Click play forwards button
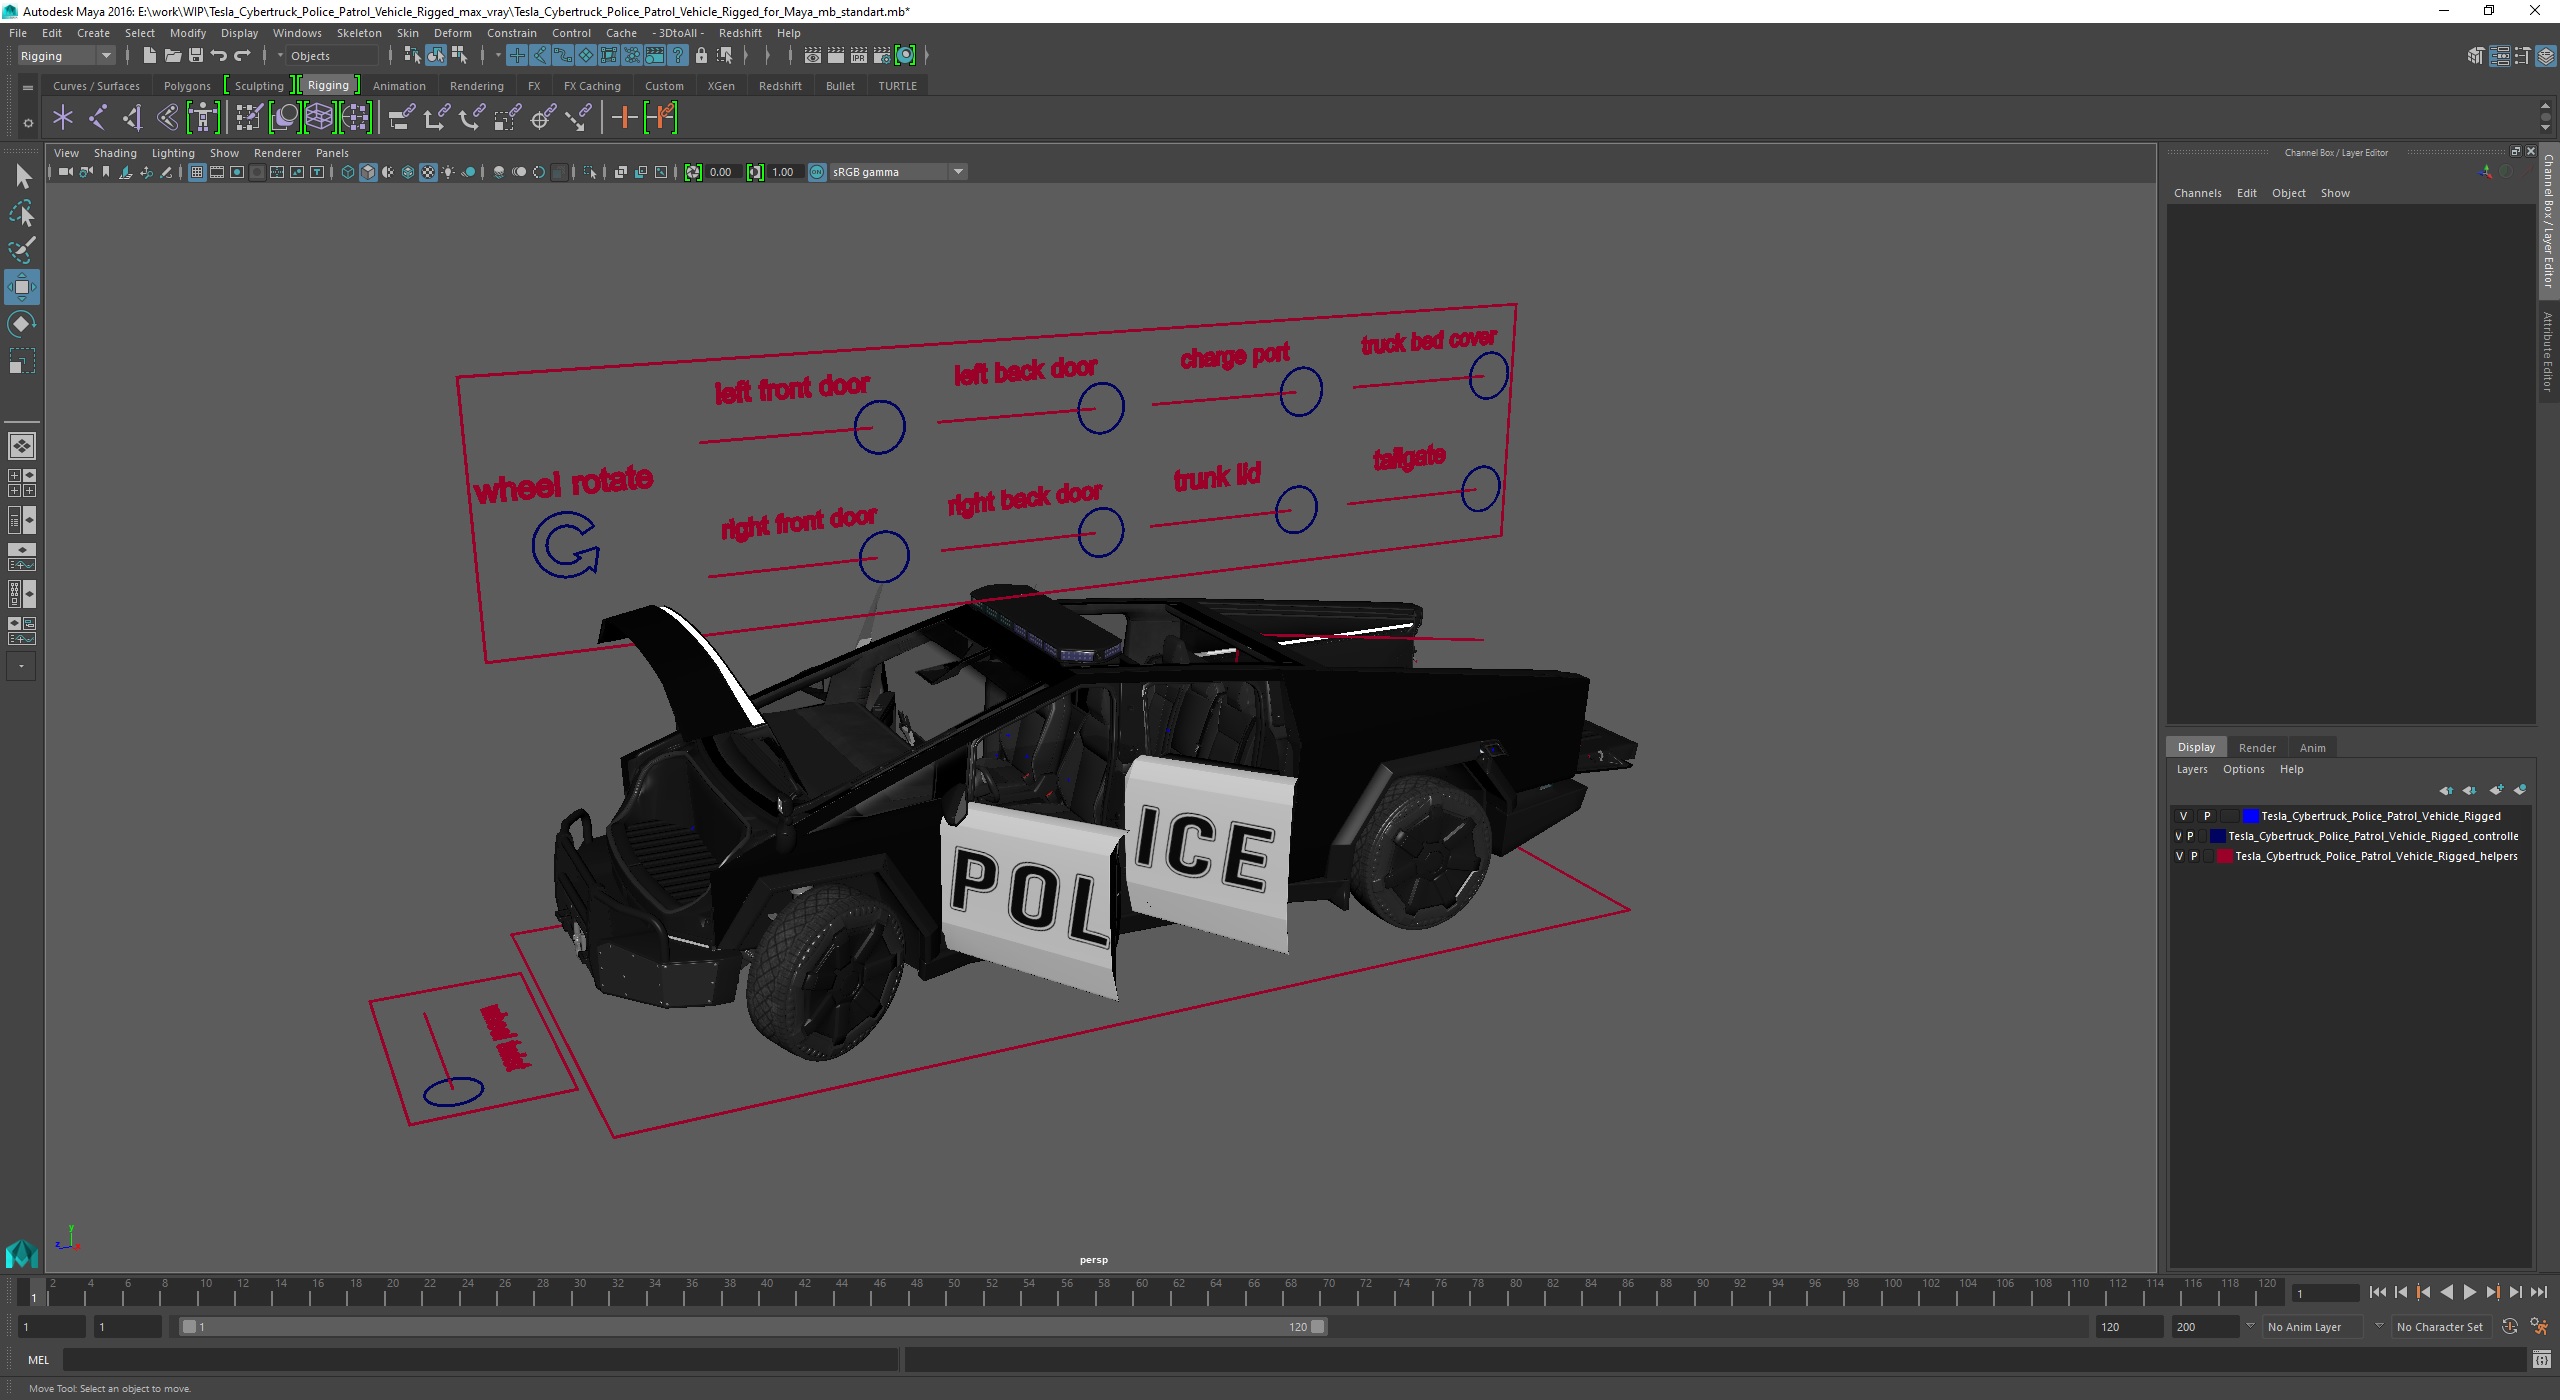The height and width of the screenshot is (1400, 2560). click(2470, 1292)
